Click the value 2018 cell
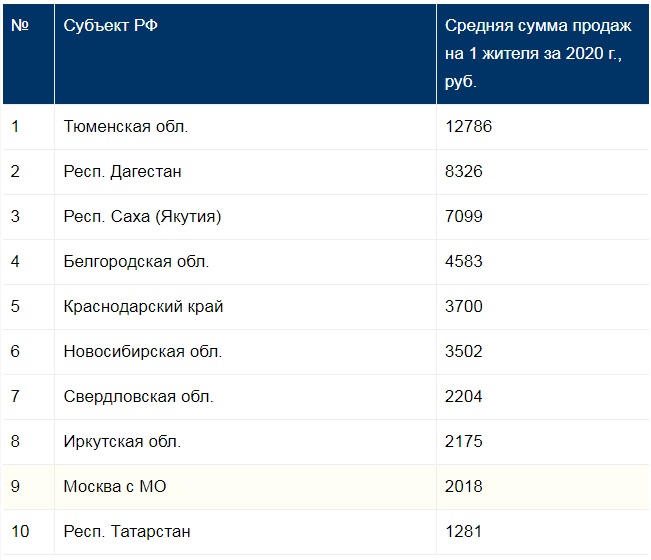651x560 pixels. tap(464, 487)
